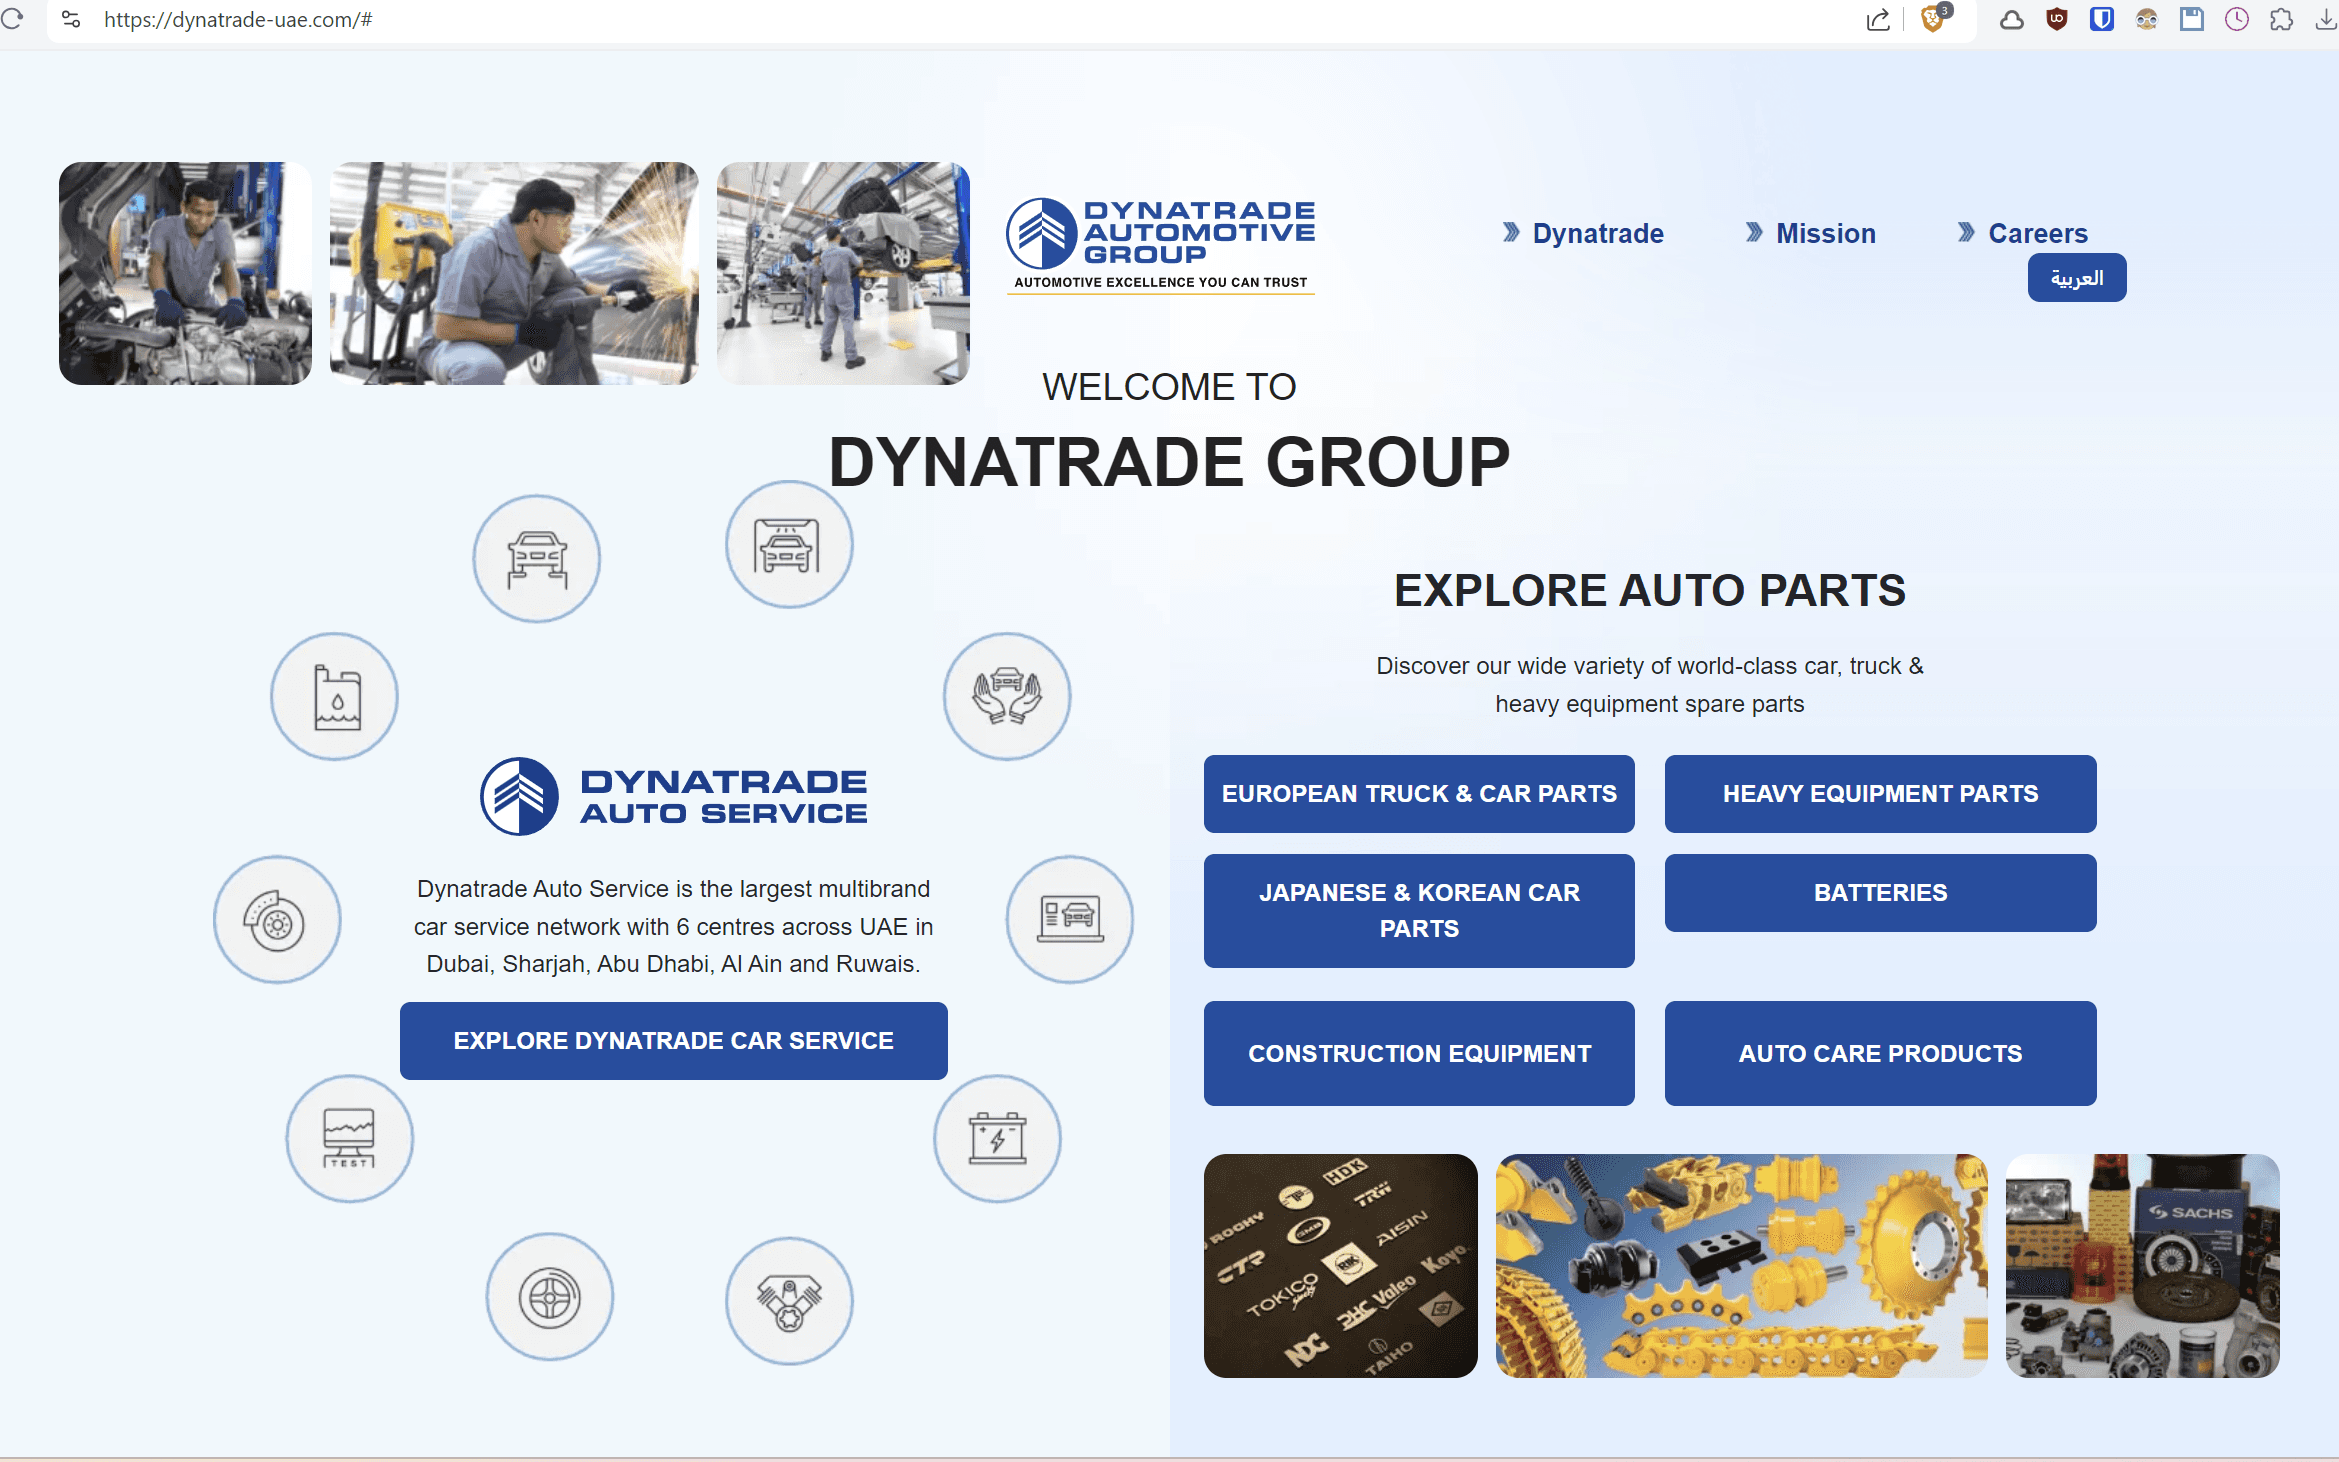Open welder with sparks photo
The image size is (2339, 1462).
pyautogui.click(x=514, y=273)
